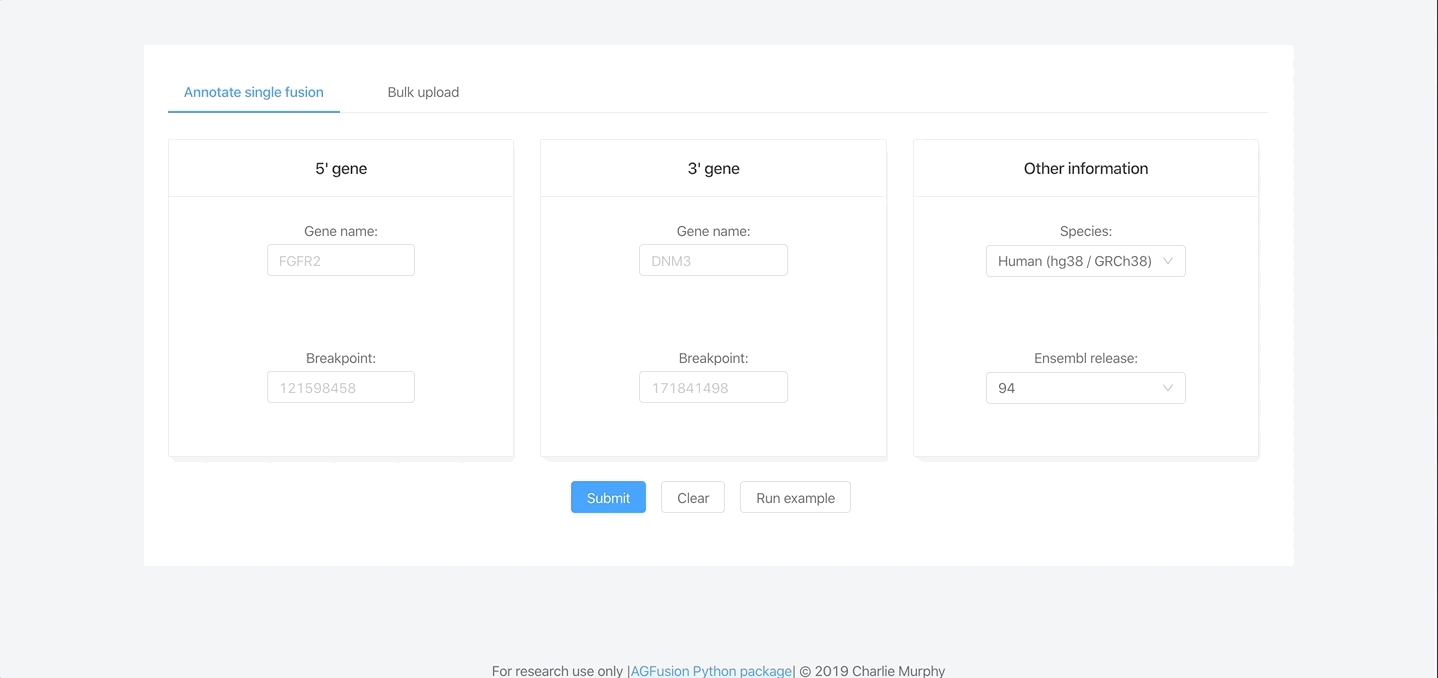The image size is (1438, 678).
Task: Select the Annotate single fusion tab
Action: click(x=253, y=92)
